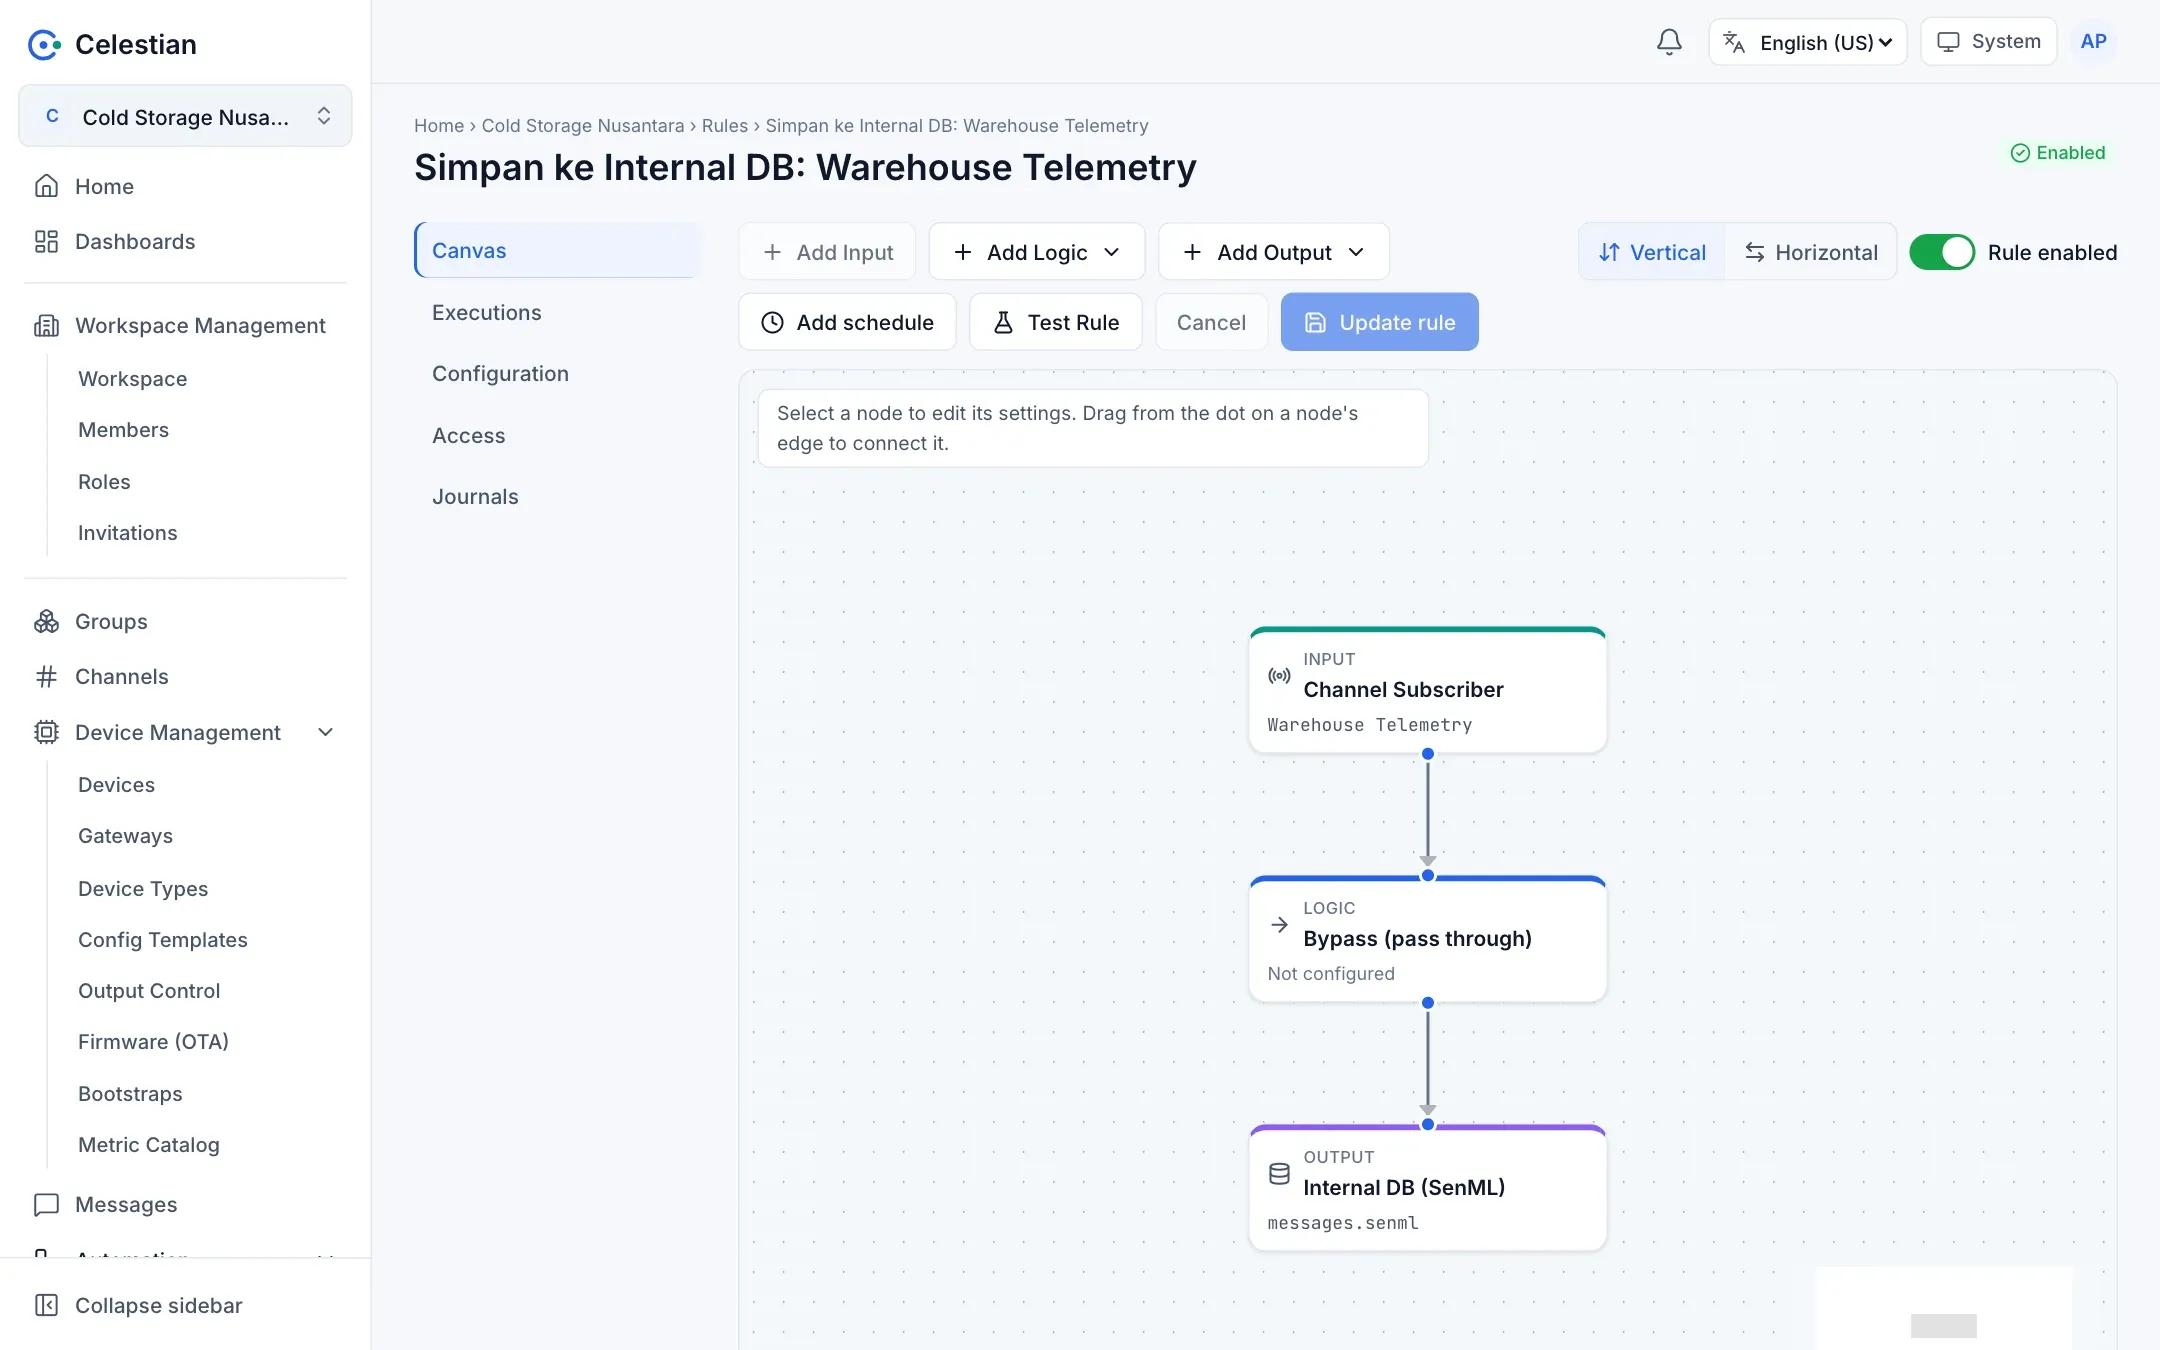Click the Channel Subscriber broadcast icon
This screenshot has width=2160, height=1350.
click(x=1279, y=675)
